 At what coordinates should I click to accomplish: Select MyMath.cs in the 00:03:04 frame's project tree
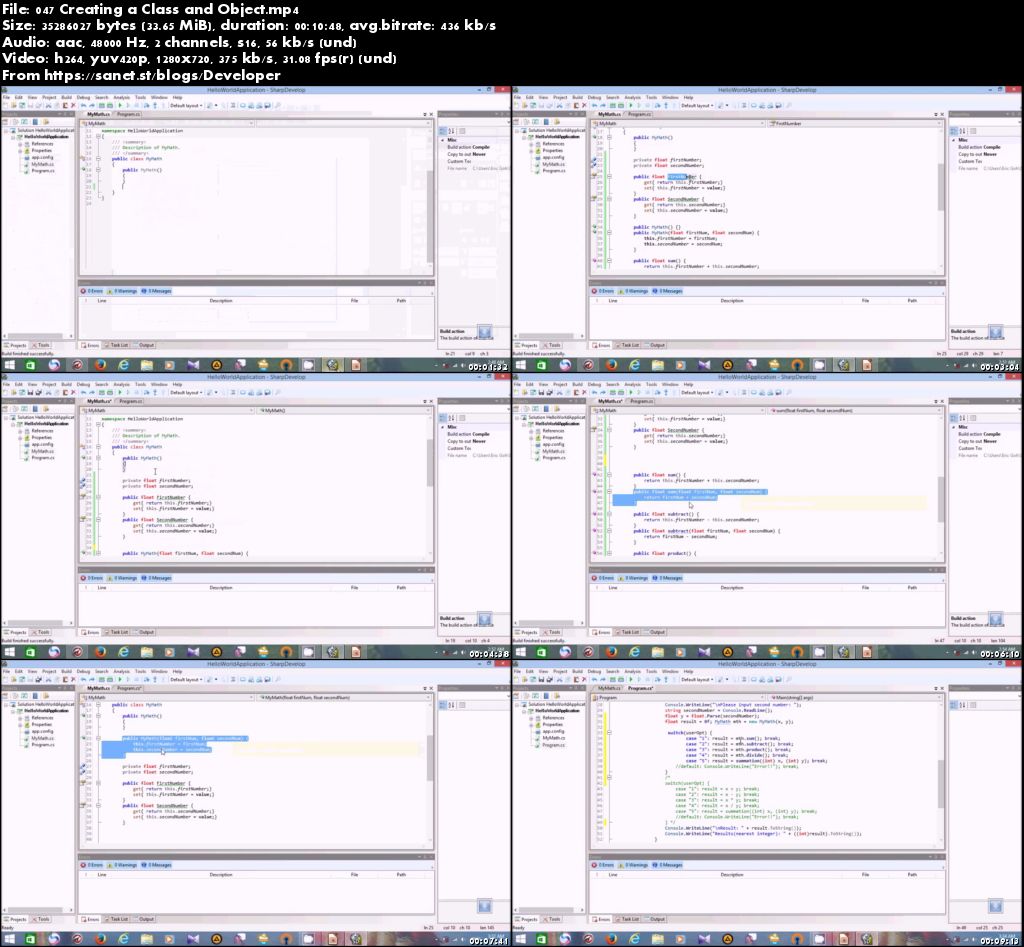554,164
